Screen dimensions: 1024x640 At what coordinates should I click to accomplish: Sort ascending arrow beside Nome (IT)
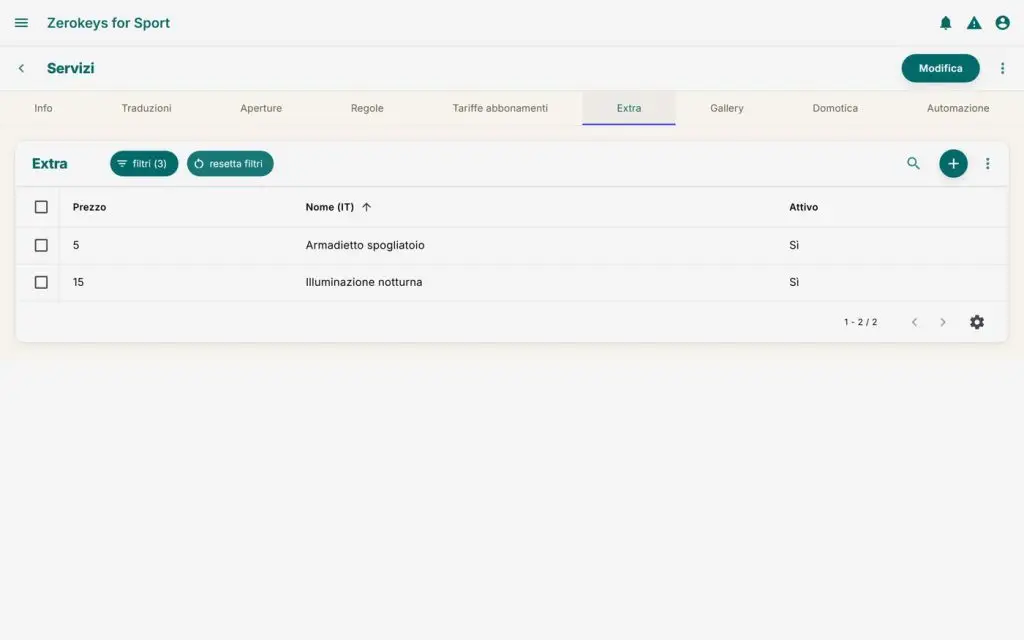[366, 207]
